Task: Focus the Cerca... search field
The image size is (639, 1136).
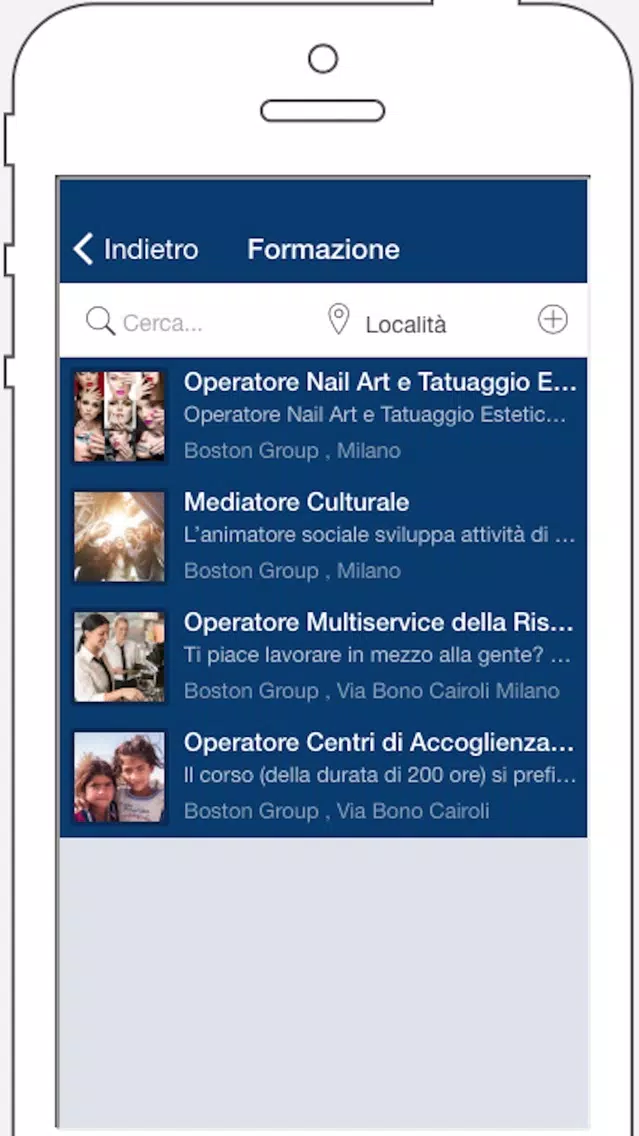Action: coord(163,323)
